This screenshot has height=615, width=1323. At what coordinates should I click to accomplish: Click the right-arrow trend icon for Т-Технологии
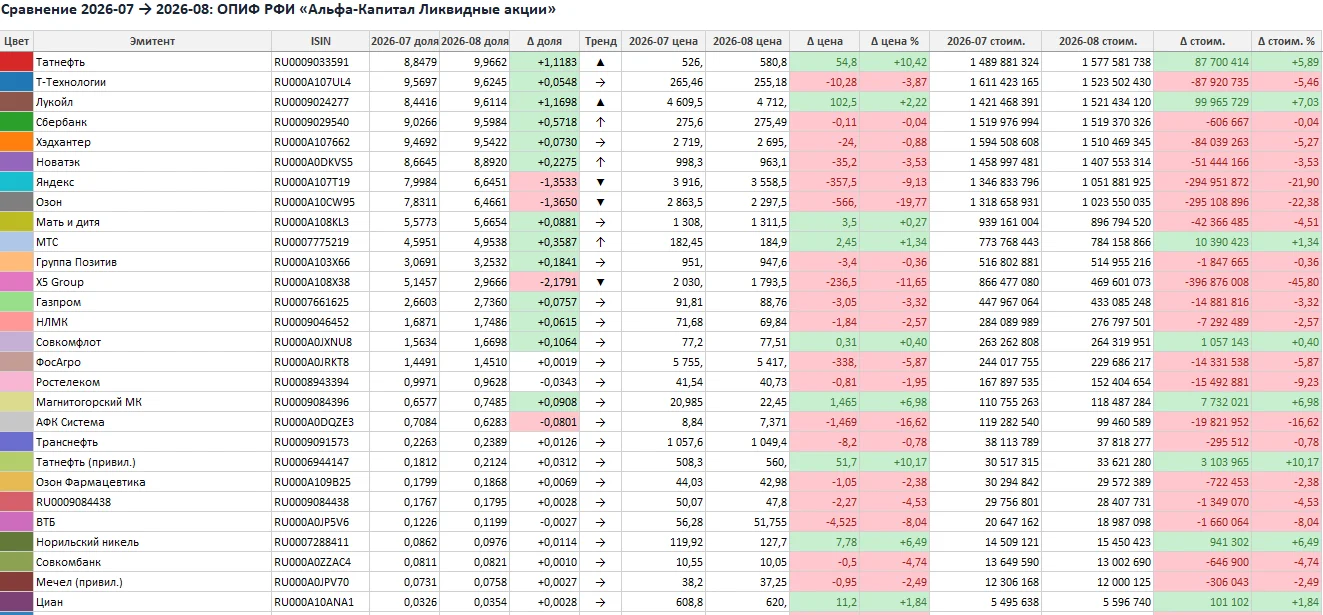[x=600, y=82]
